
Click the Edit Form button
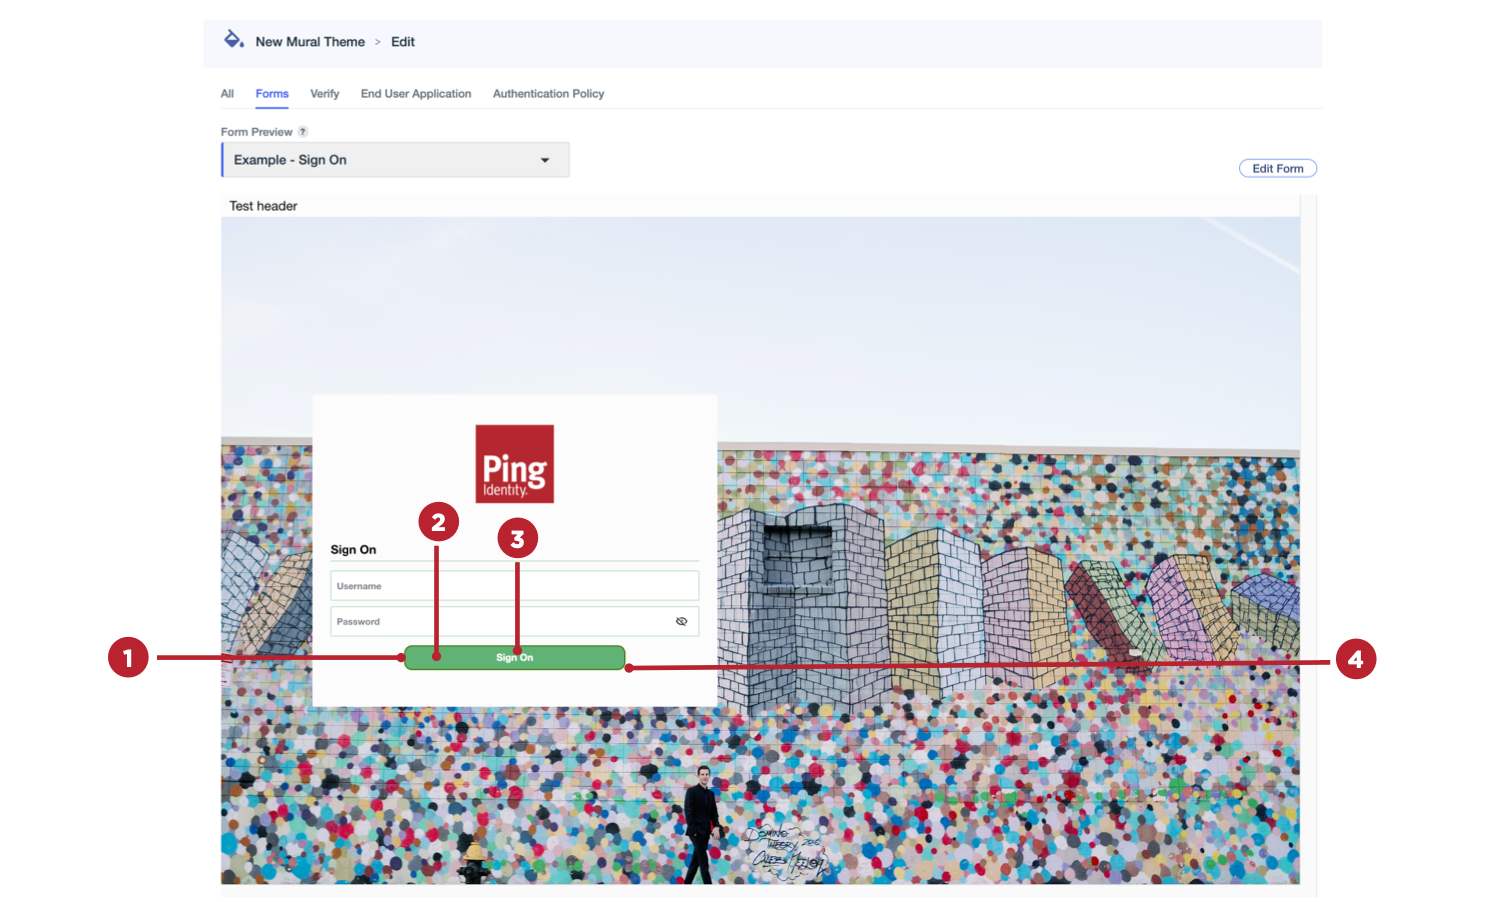(x=1277, y=167)
